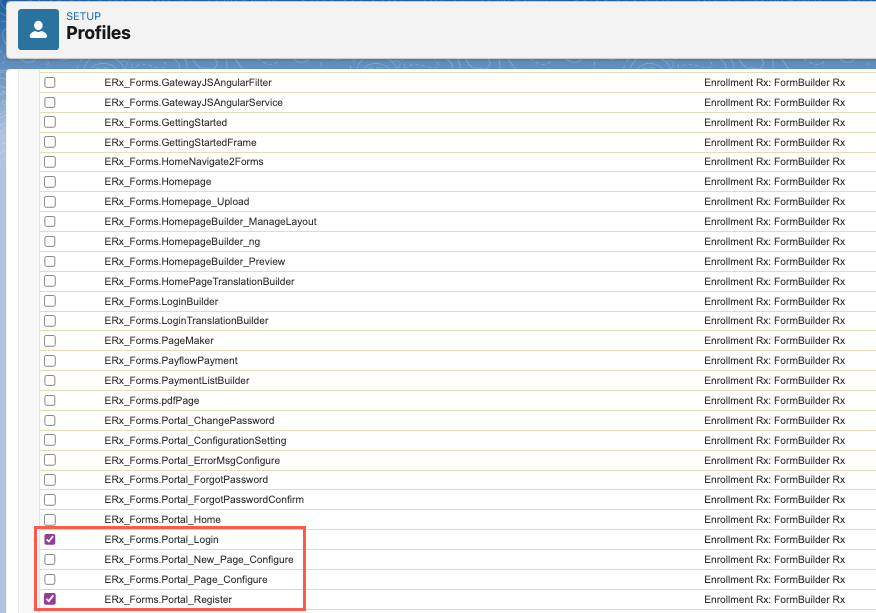Tick the ERx_Forms.GettingStarted checkbox
The image size is (876, 613).
click(x=50, y=122)
